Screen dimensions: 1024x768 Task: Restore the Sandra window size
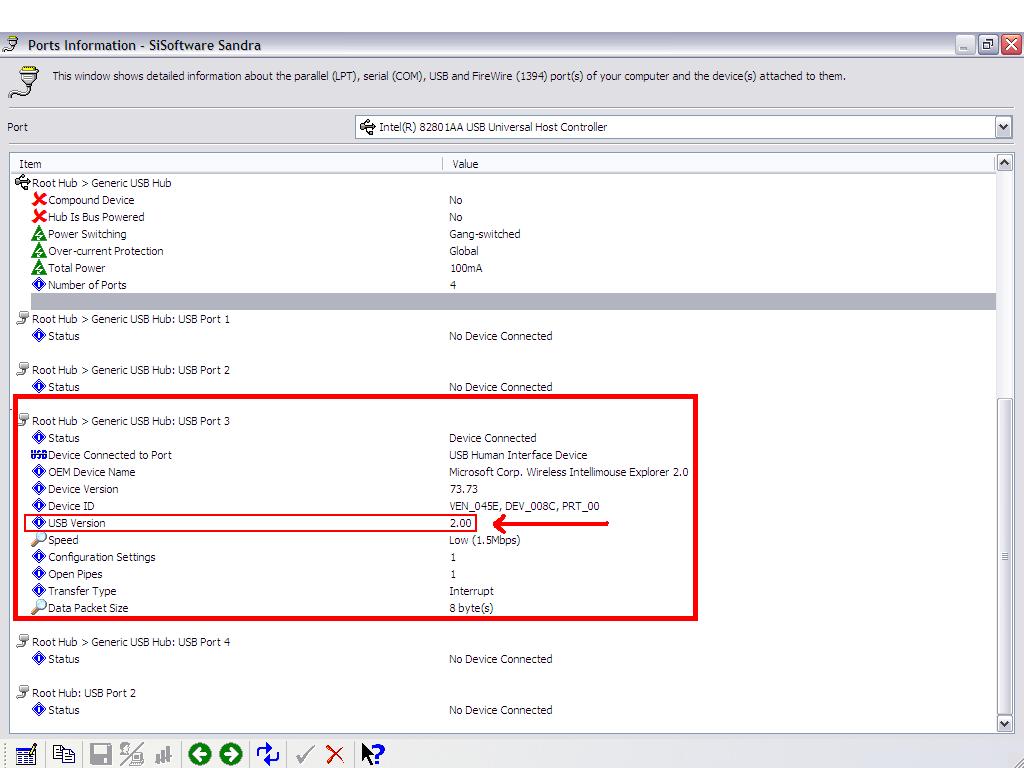tap(988, 44)
